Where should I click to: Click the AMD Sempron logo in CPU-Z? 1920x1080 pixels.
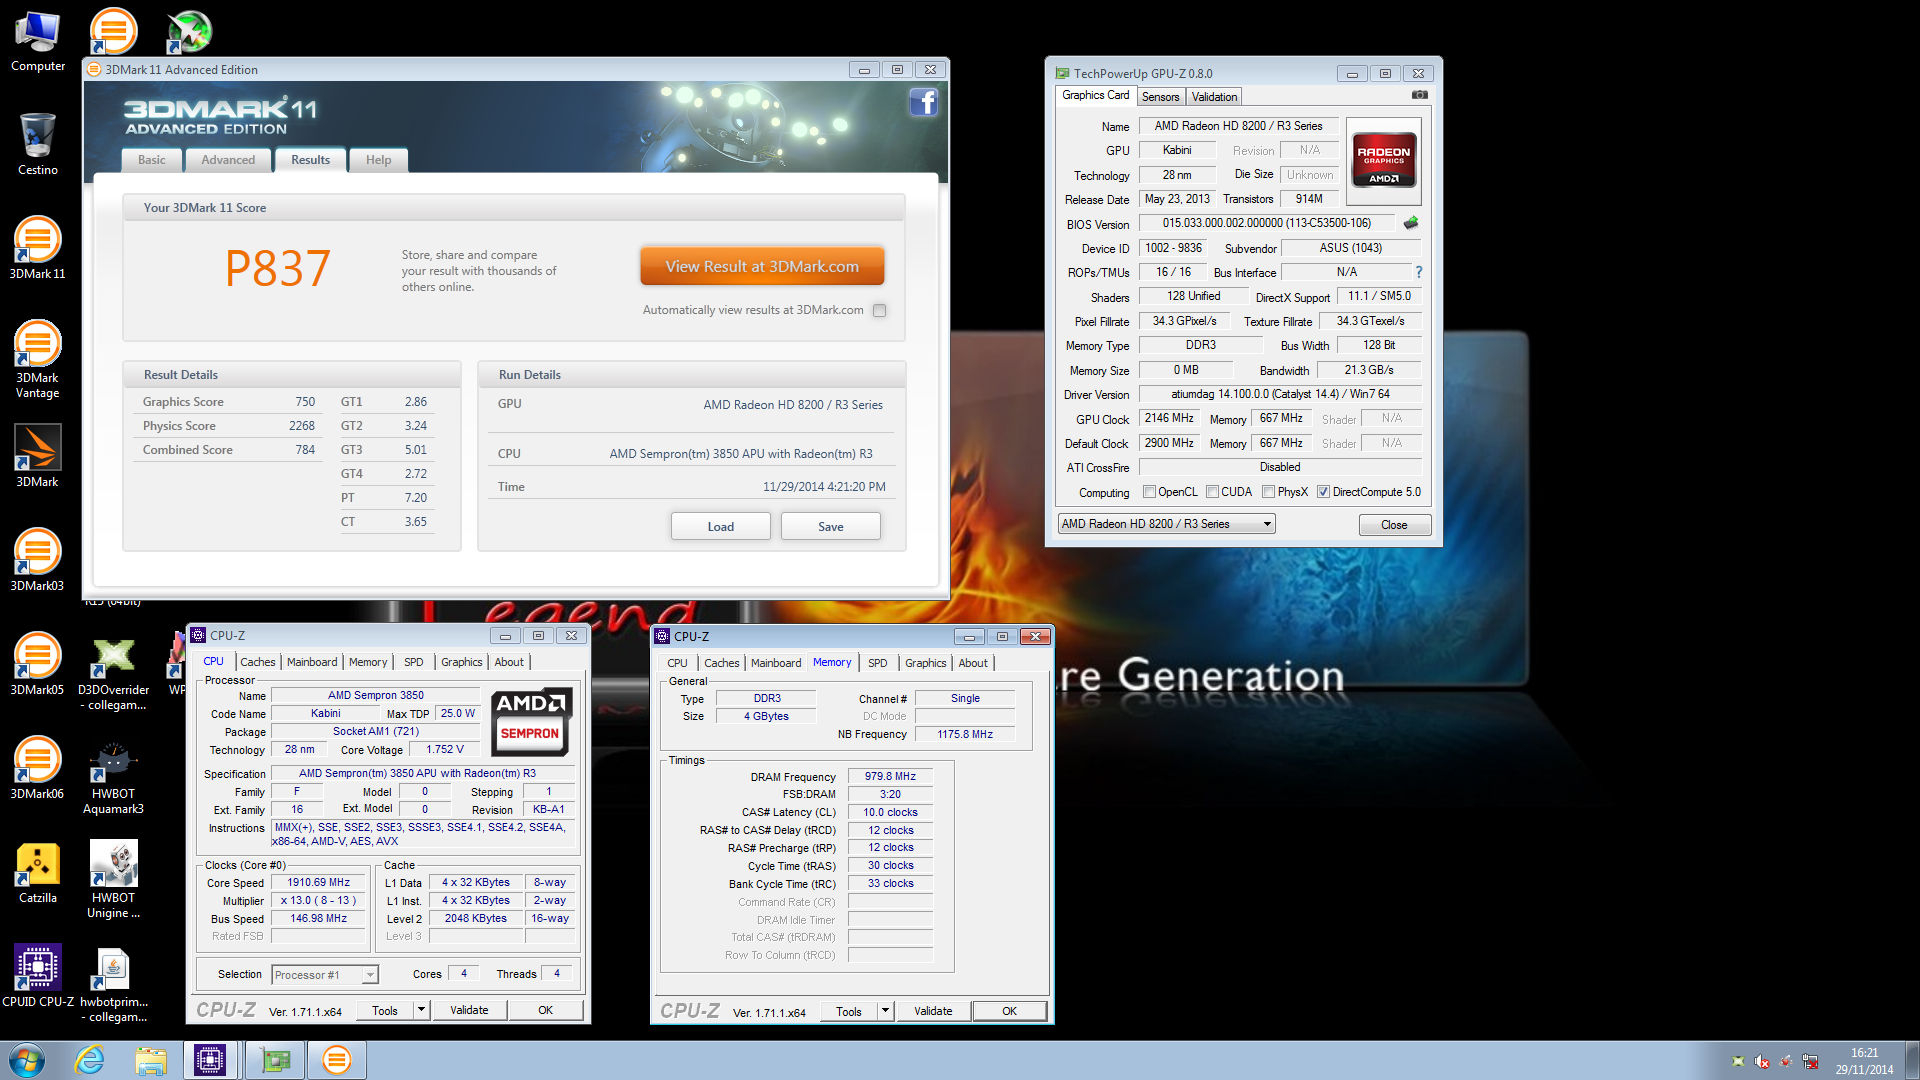point(531,720)
